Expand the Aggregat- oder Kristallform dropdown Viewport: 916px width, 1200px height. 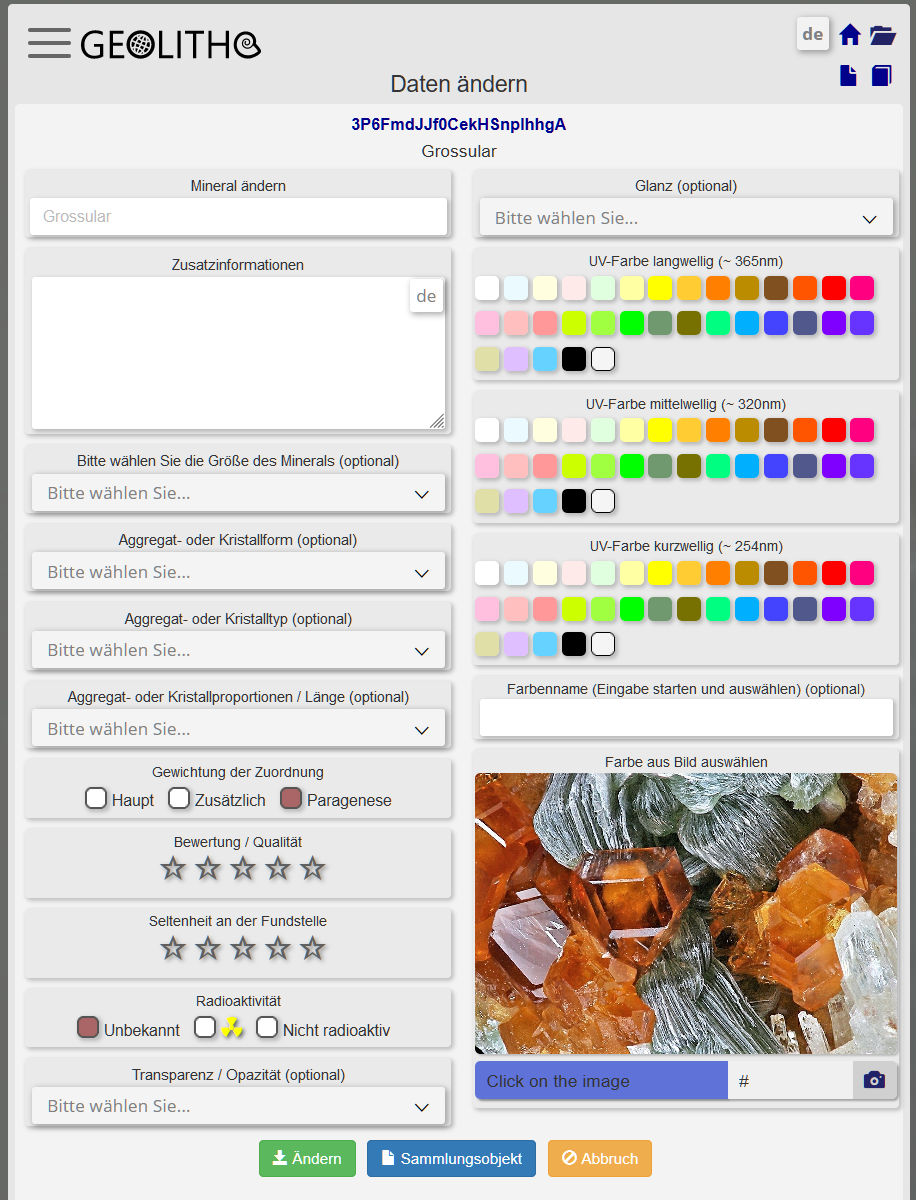pos(238,572)
